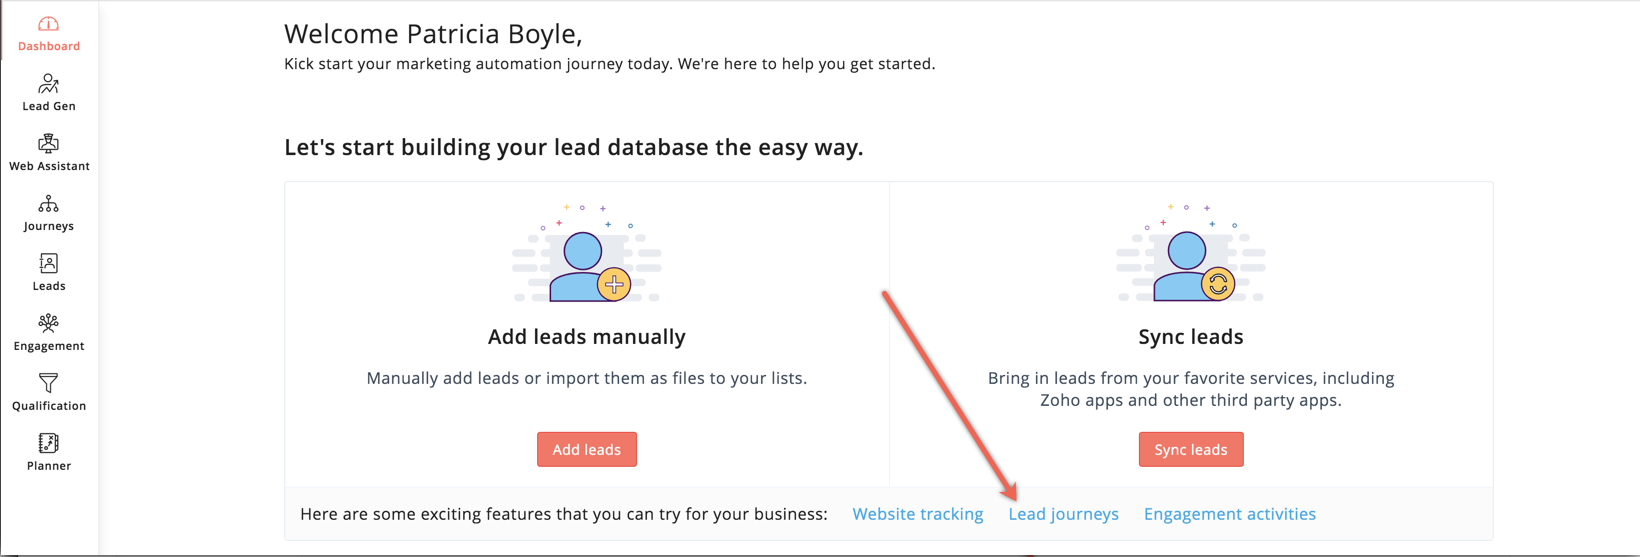This screenshot has height=557, width=1640.
Task: Select the Dashboard label in sidebar
Action: pyautogui.click(x=49, y=46)
